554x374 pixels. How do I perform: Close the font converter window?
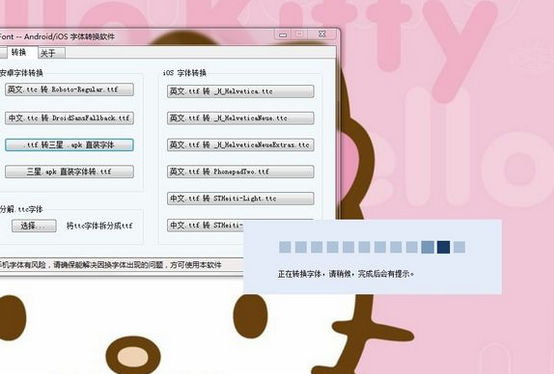click(x=322, y=34)
